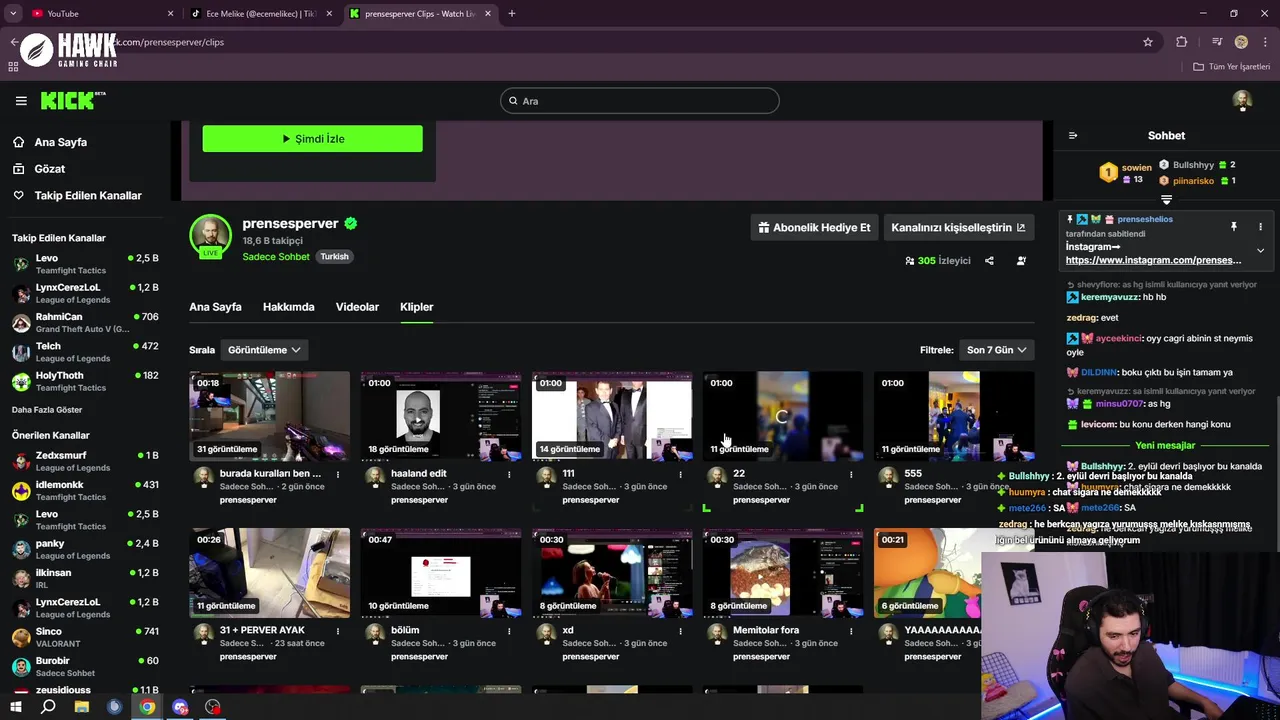
Task: Play the 555 clip thumbnail
Action: tap(954, 416)
